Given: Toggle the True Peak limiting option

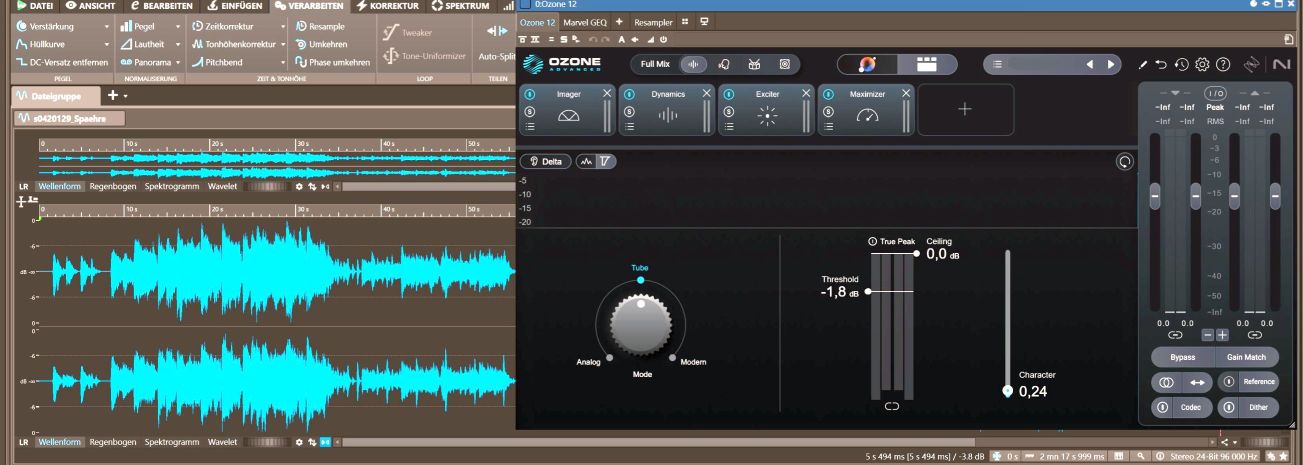Looking at the screenshot, I should [x=873, y=241].
